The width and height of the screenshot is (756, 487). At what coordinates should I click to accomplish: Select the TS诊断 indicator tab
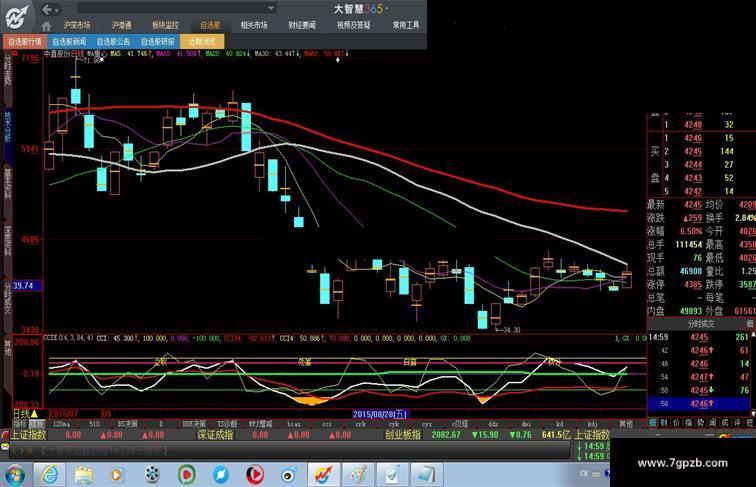point(227,424)
